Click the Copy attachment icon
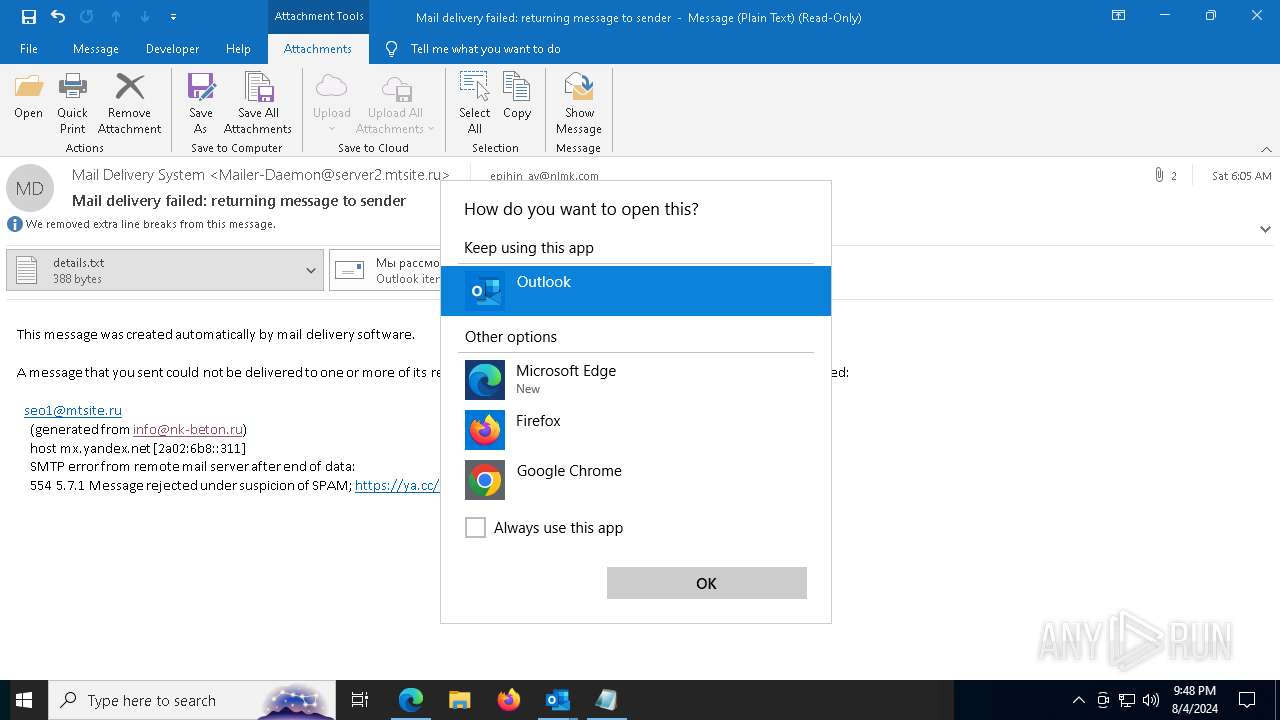The image size is (1280, 720). pyautogui.click(x=517, y=97)
